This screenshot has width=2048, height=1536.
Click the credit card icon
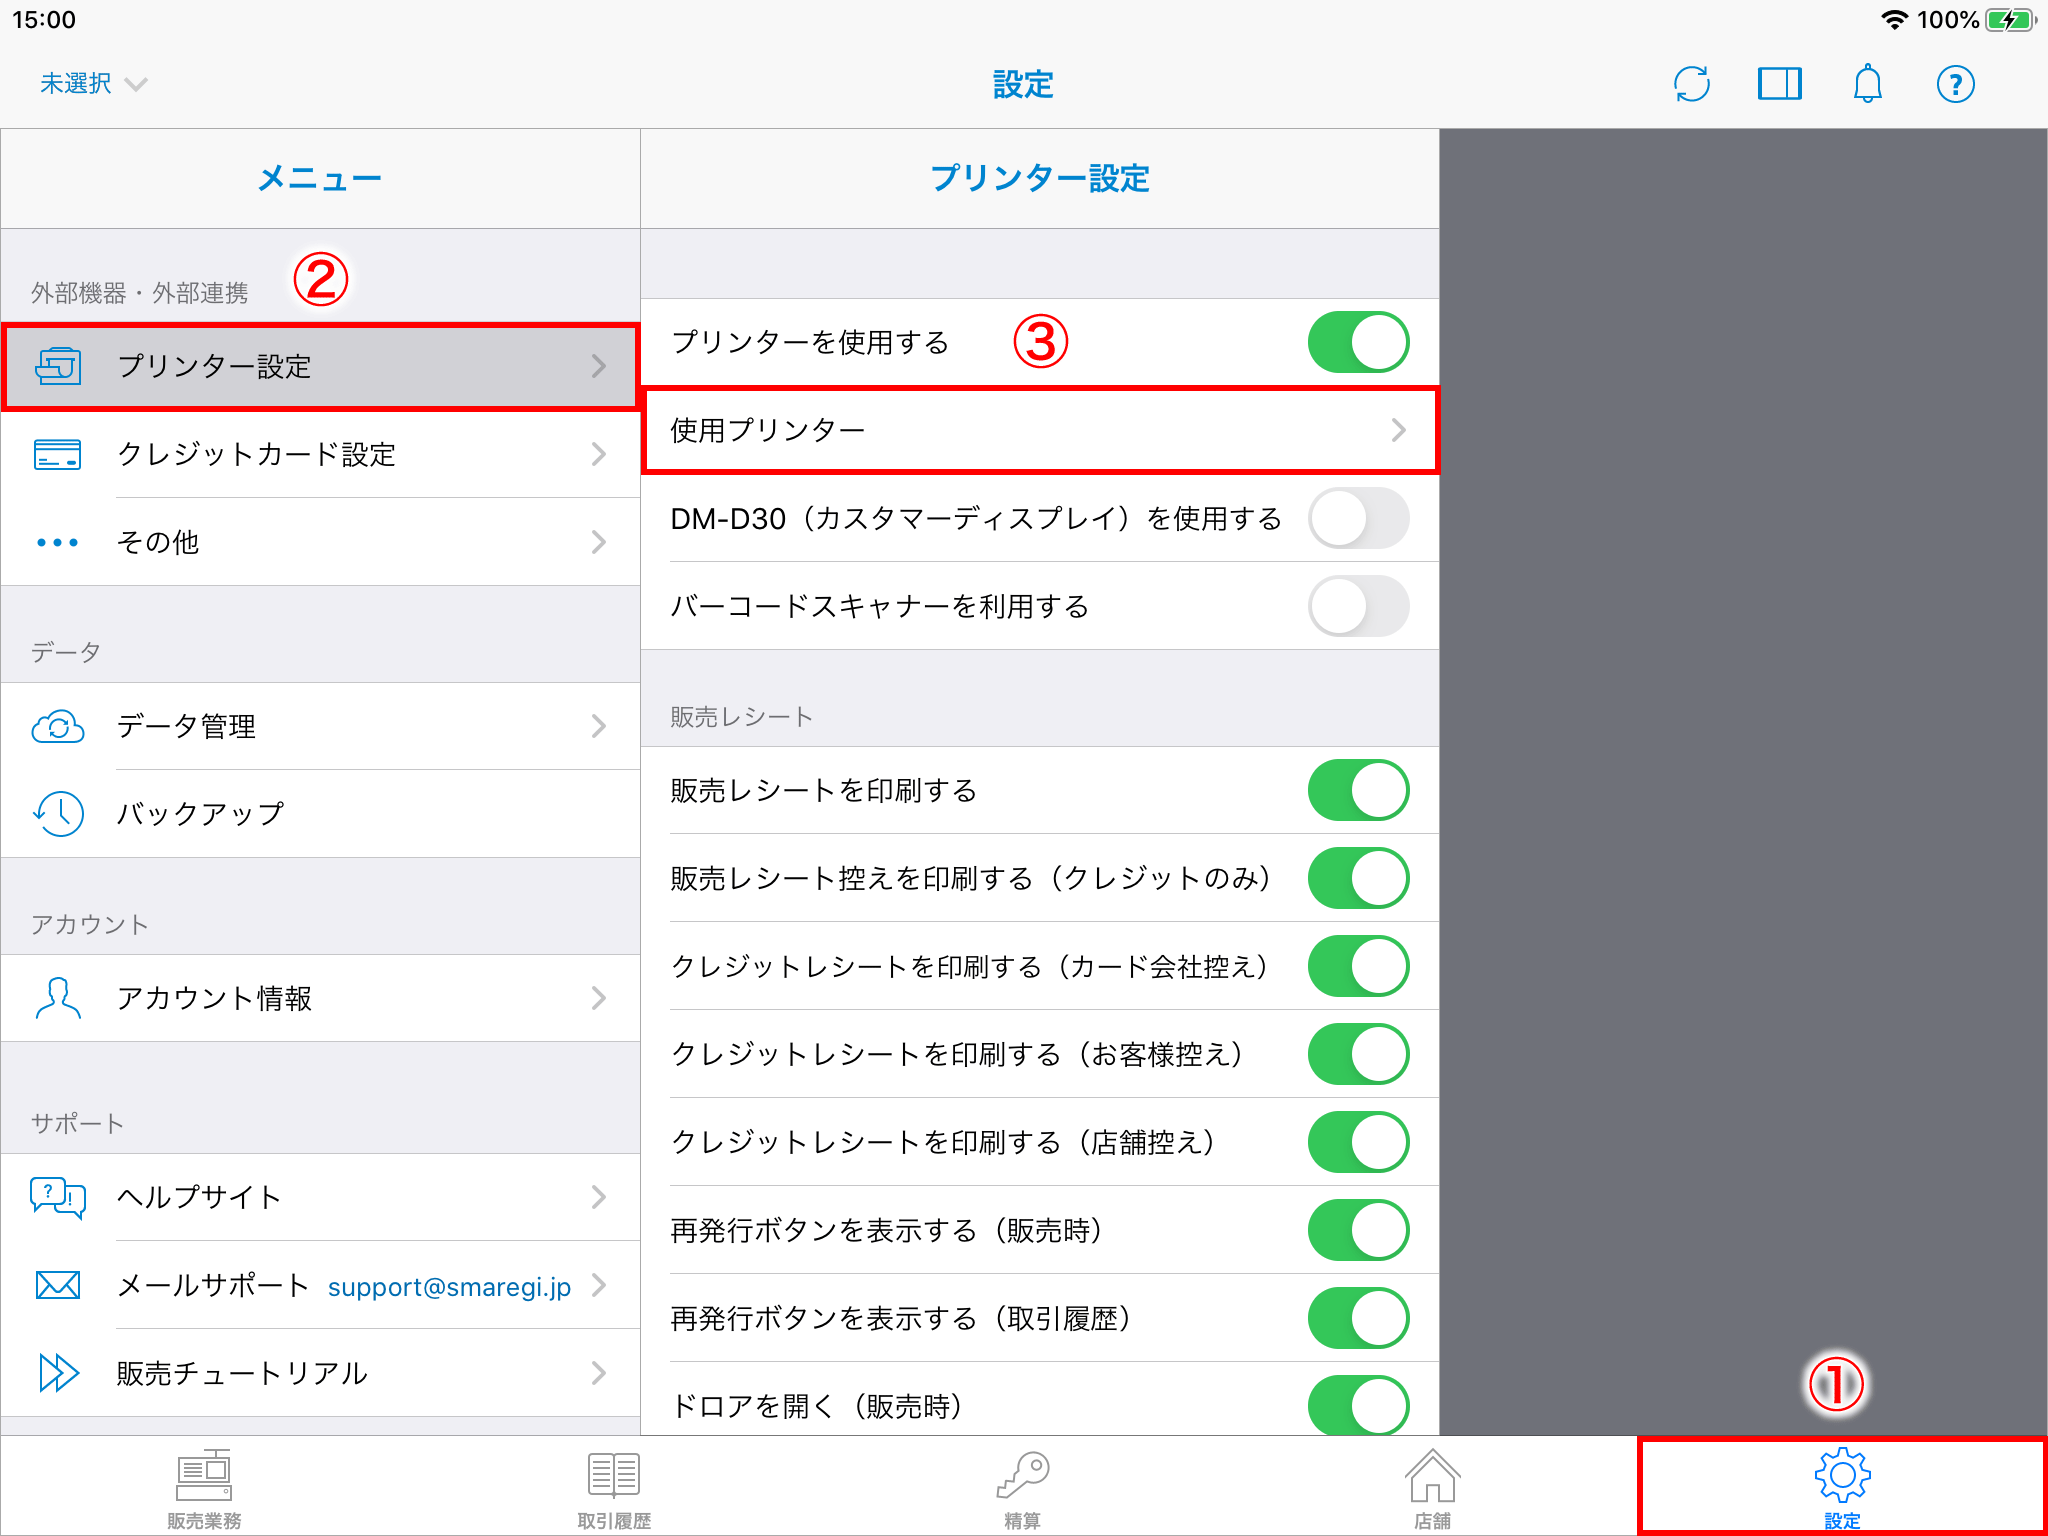pyautogui.click(x=58, y=454)
